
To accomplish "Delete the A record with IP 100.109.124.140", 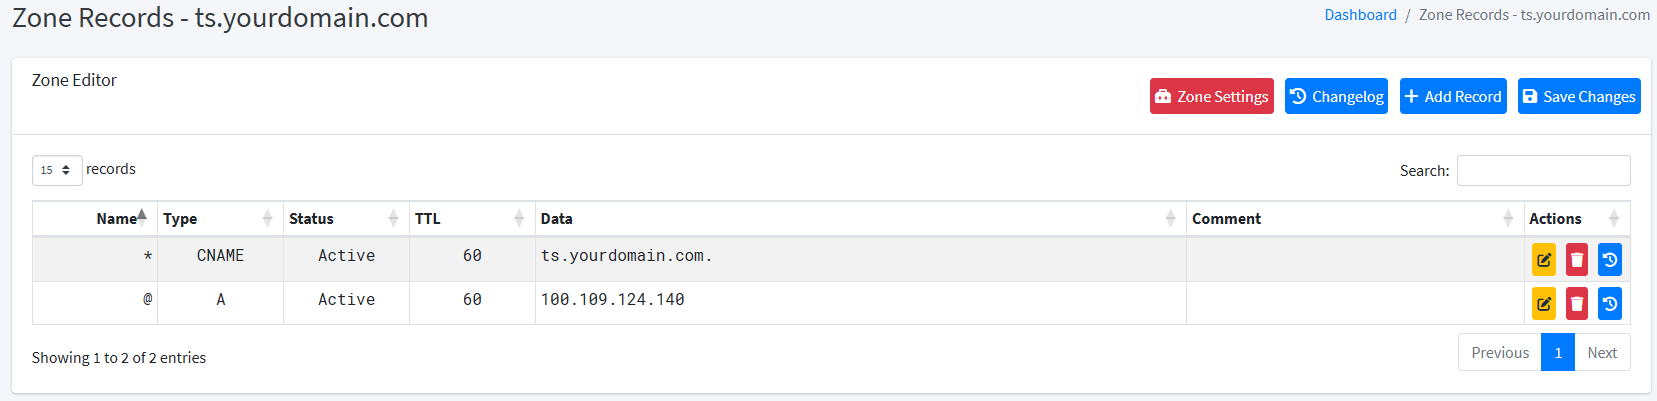I will [1577, 304].
